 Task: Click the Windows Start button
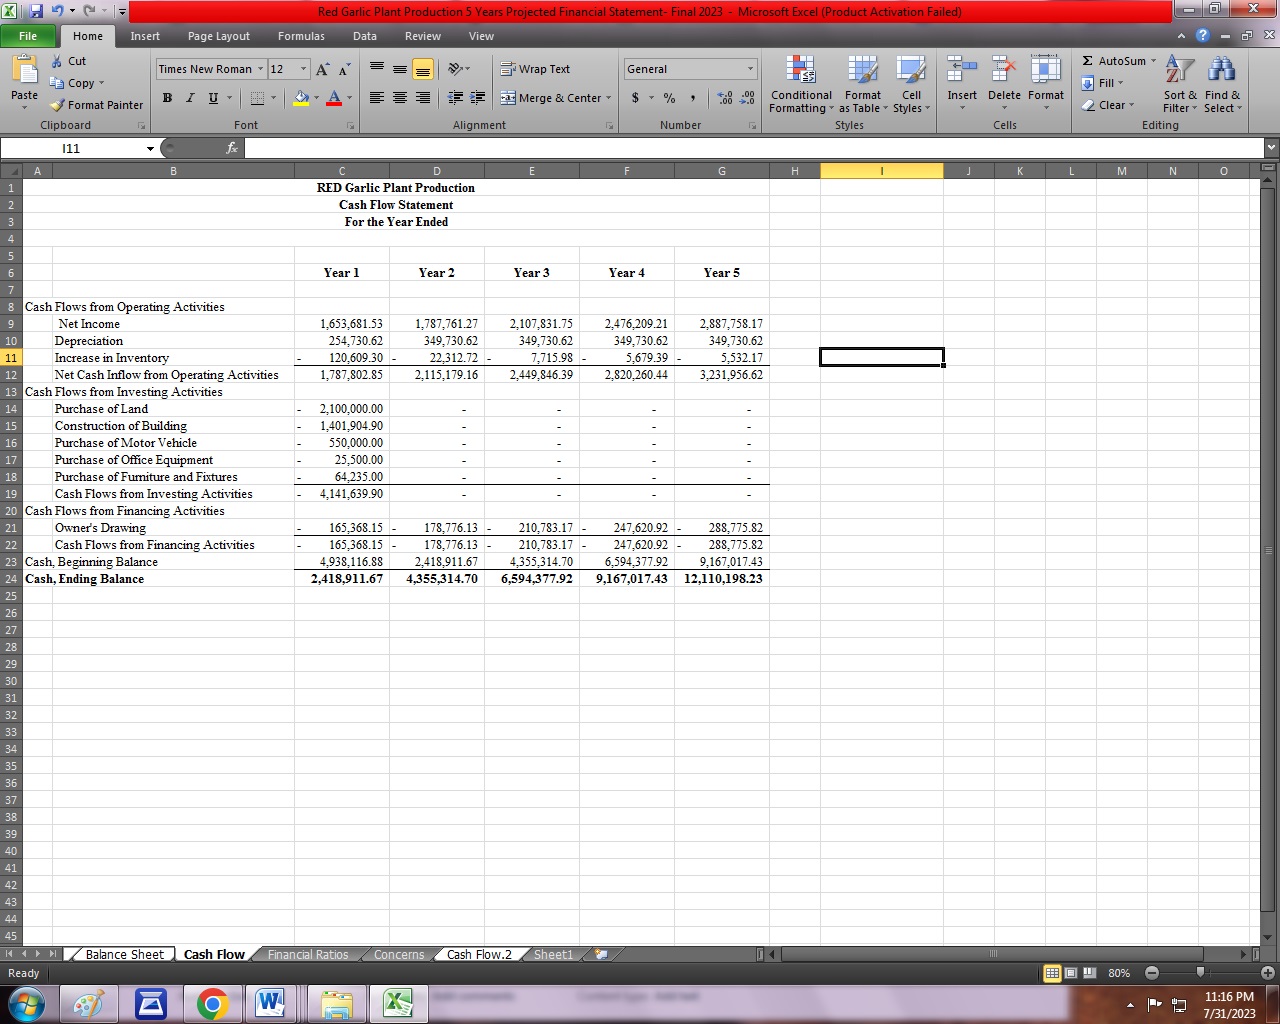click(26, 1004)
